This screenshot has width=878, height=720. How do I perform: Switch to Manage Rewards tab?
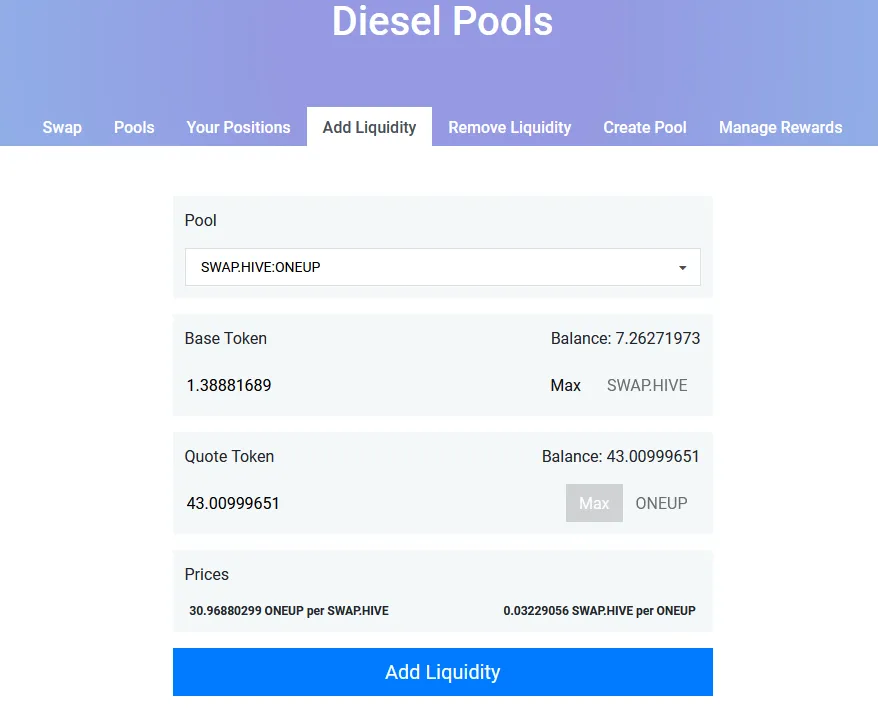[x=781, y=127]
